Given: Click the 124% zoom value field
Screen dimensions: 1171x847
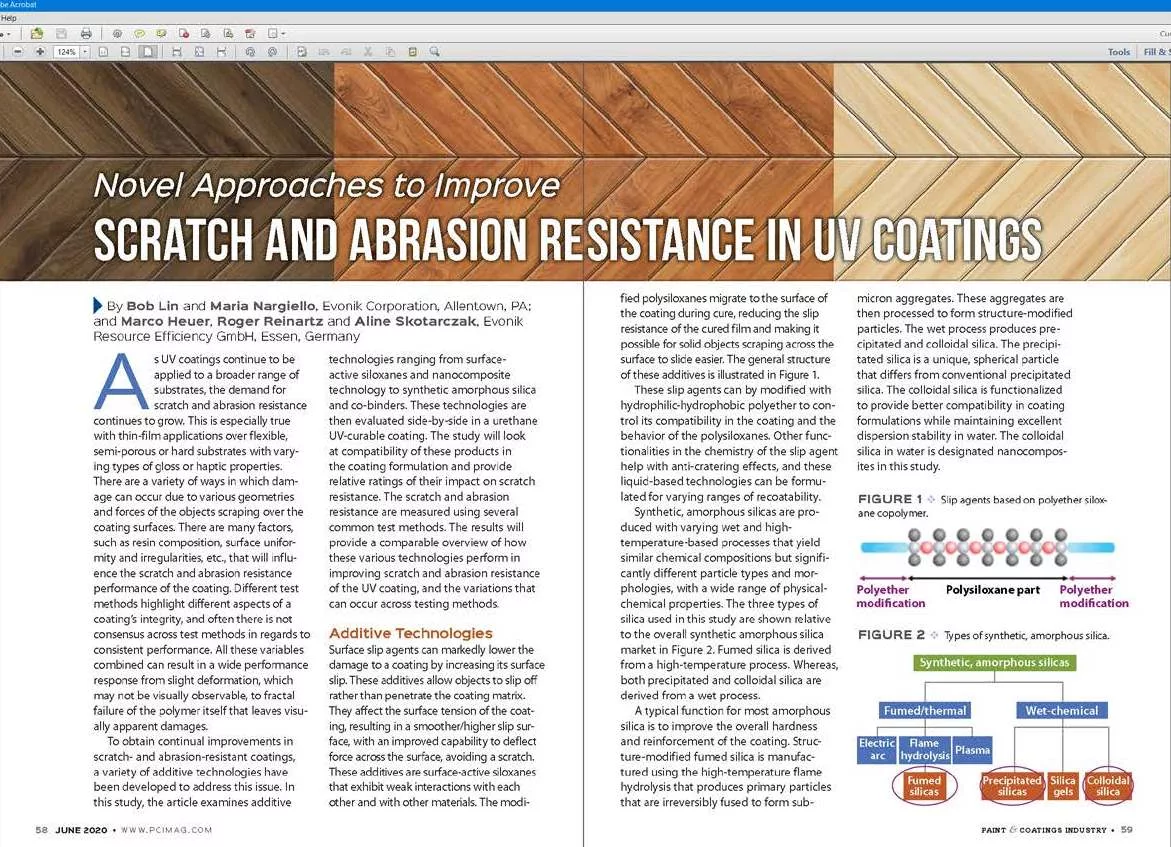Looking at the screenshot, I should 66,51.
